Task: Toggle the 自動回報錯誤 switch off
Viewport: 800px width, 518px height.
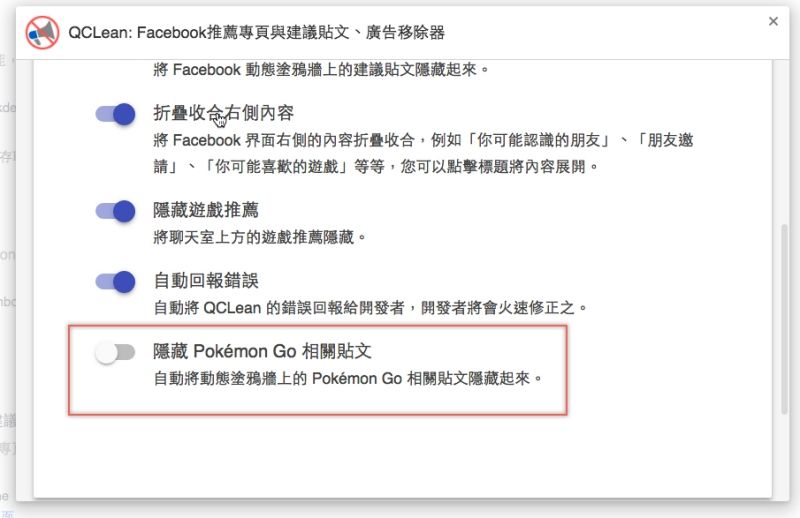Action: click(115, 282)
